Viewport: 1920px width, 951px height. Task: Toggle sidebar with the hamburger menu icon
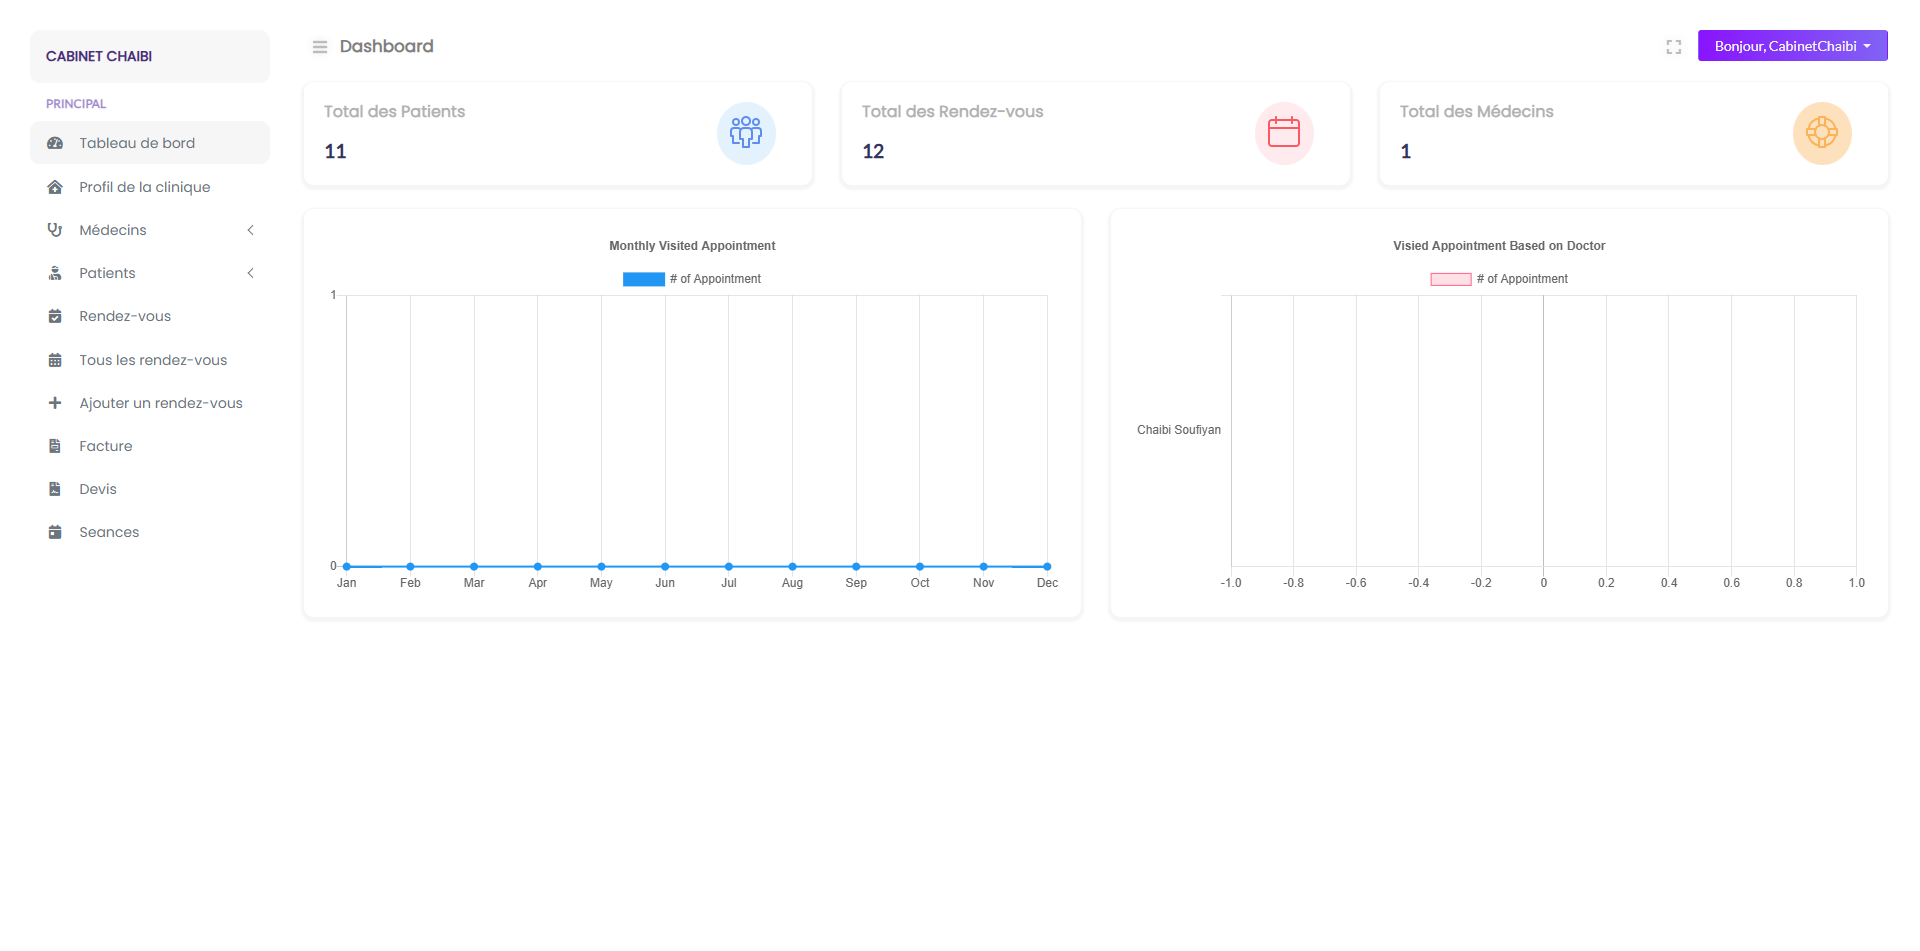click(x=320, y=47)
